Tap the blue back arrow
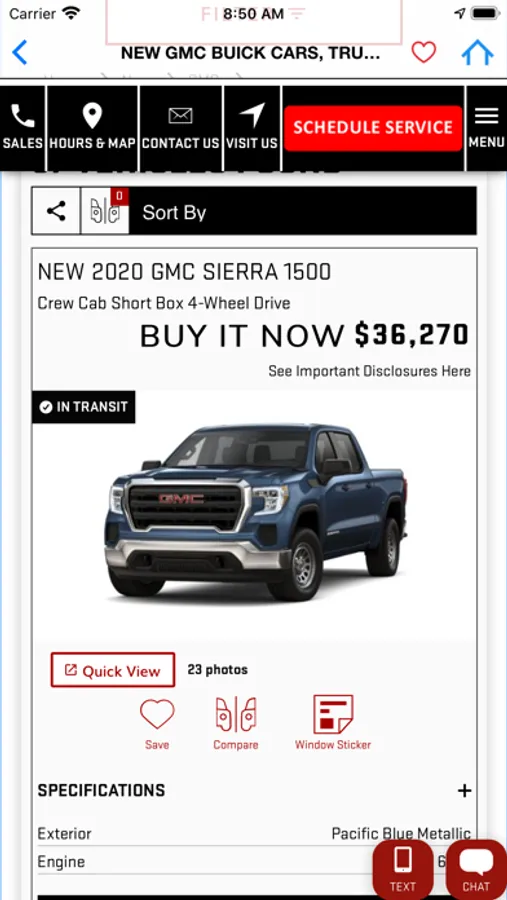Viewport: 507px width, 900px height. coord(19,53)
